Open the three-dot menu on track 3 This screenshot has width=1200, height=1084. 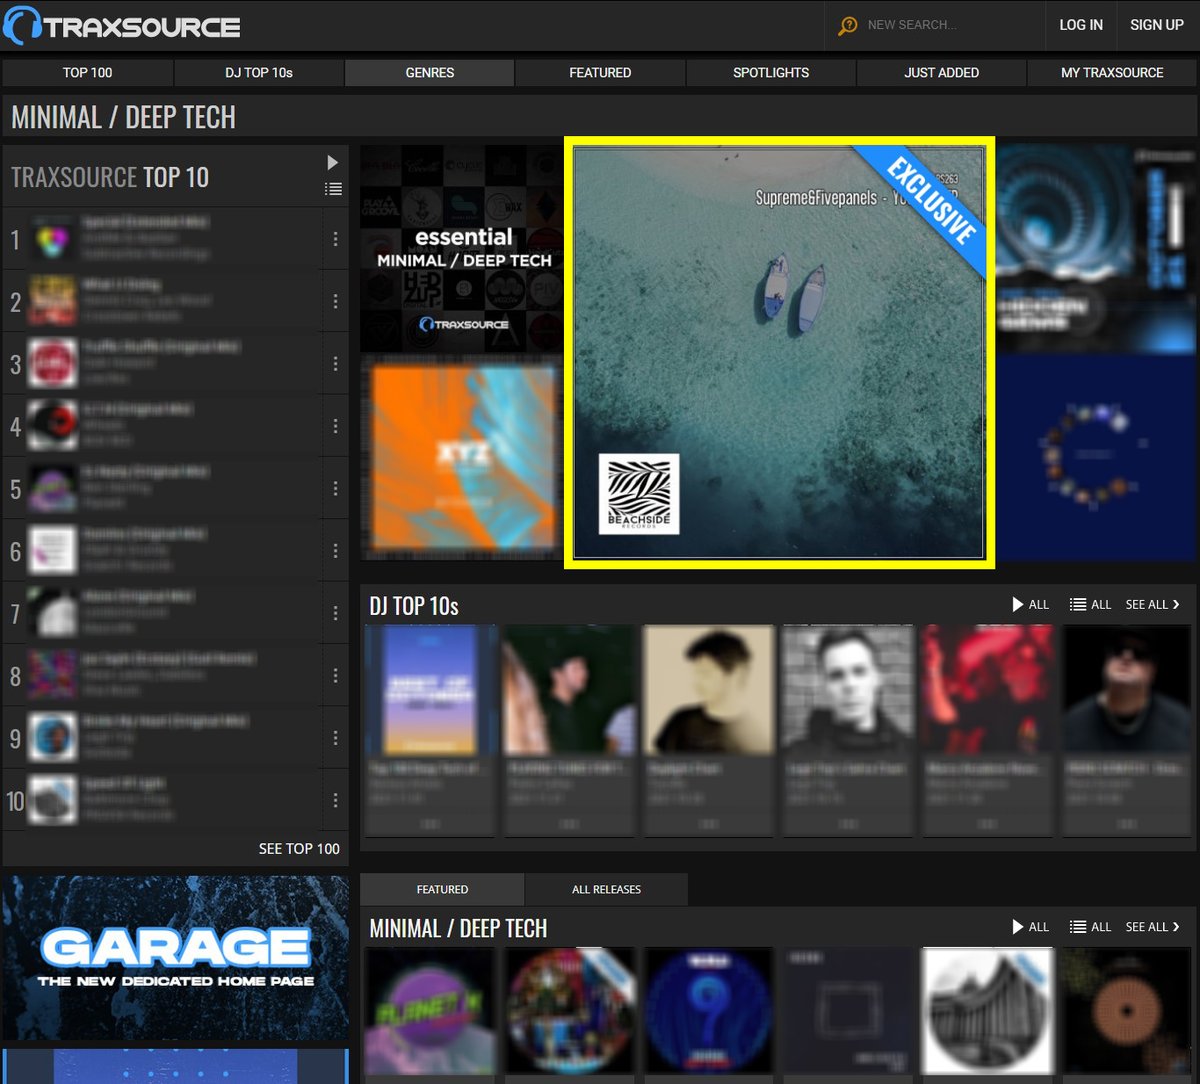[335, 363]
